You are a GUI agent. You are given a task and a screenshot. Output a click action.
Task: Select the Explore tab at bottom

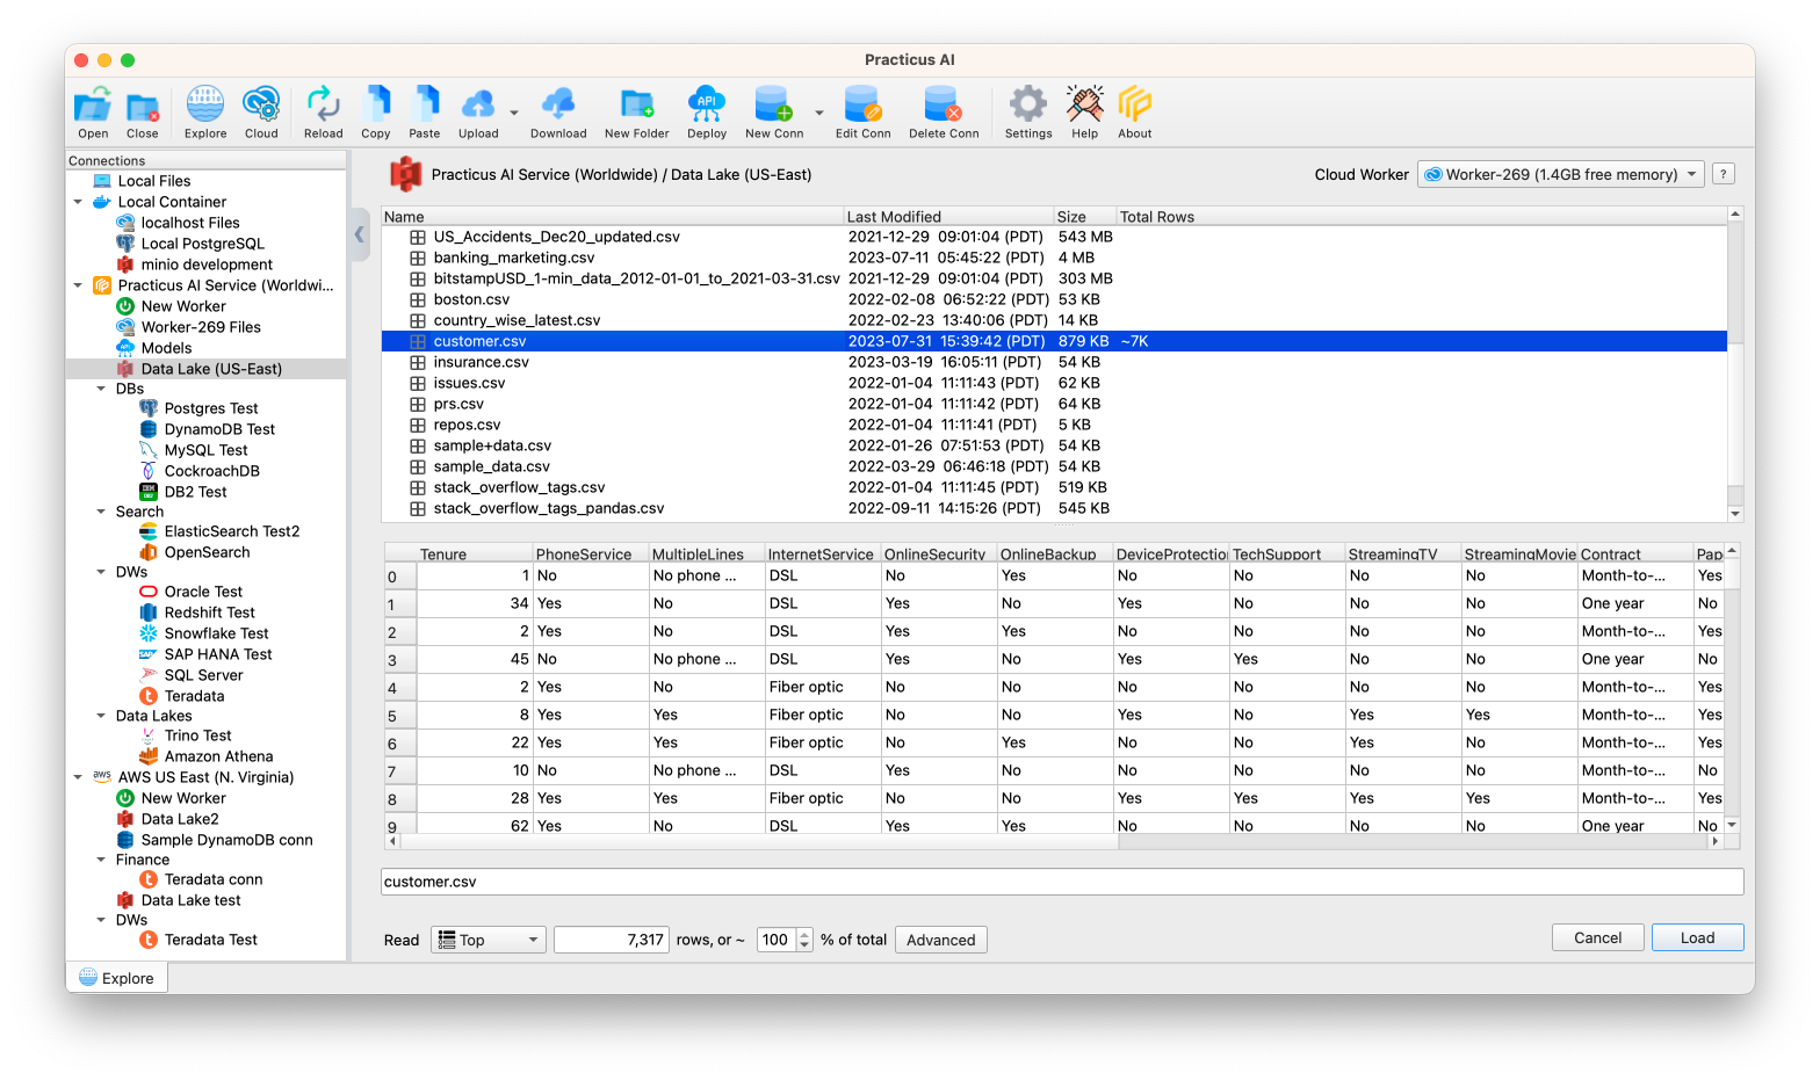point(117,978)
